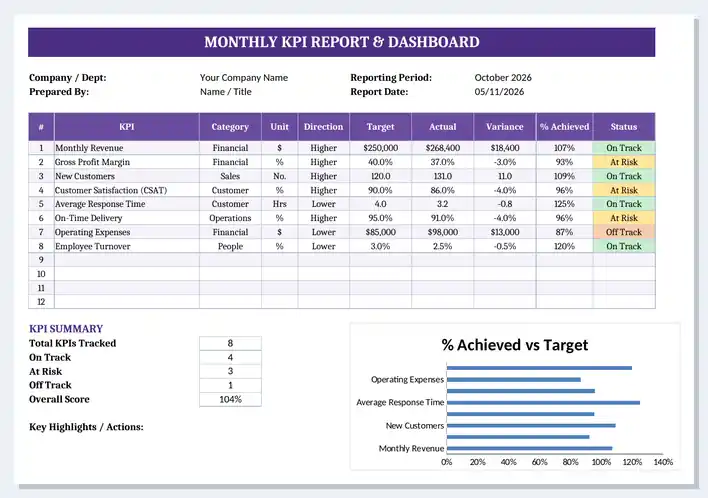The height and width of the screenshot is (498, 708).
Task: Click the 'Average Response Time' KPI cell
Action: 126,204
